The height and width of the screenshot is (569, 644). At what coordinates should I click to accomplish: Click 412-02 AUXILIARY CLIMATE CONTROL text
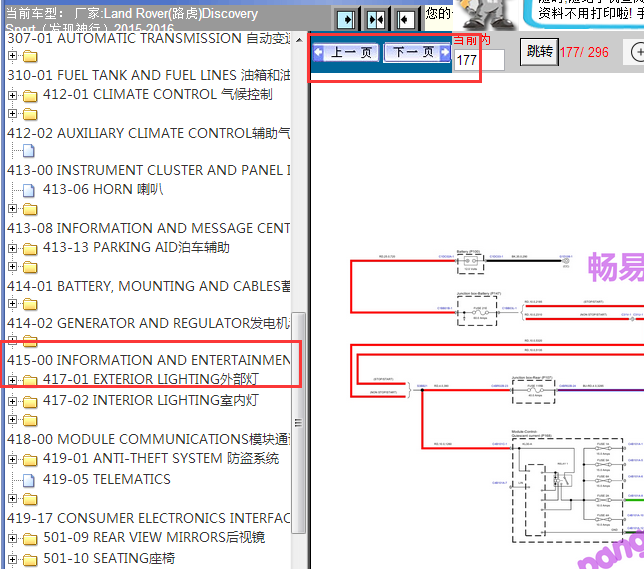click(x=149, y=134)
